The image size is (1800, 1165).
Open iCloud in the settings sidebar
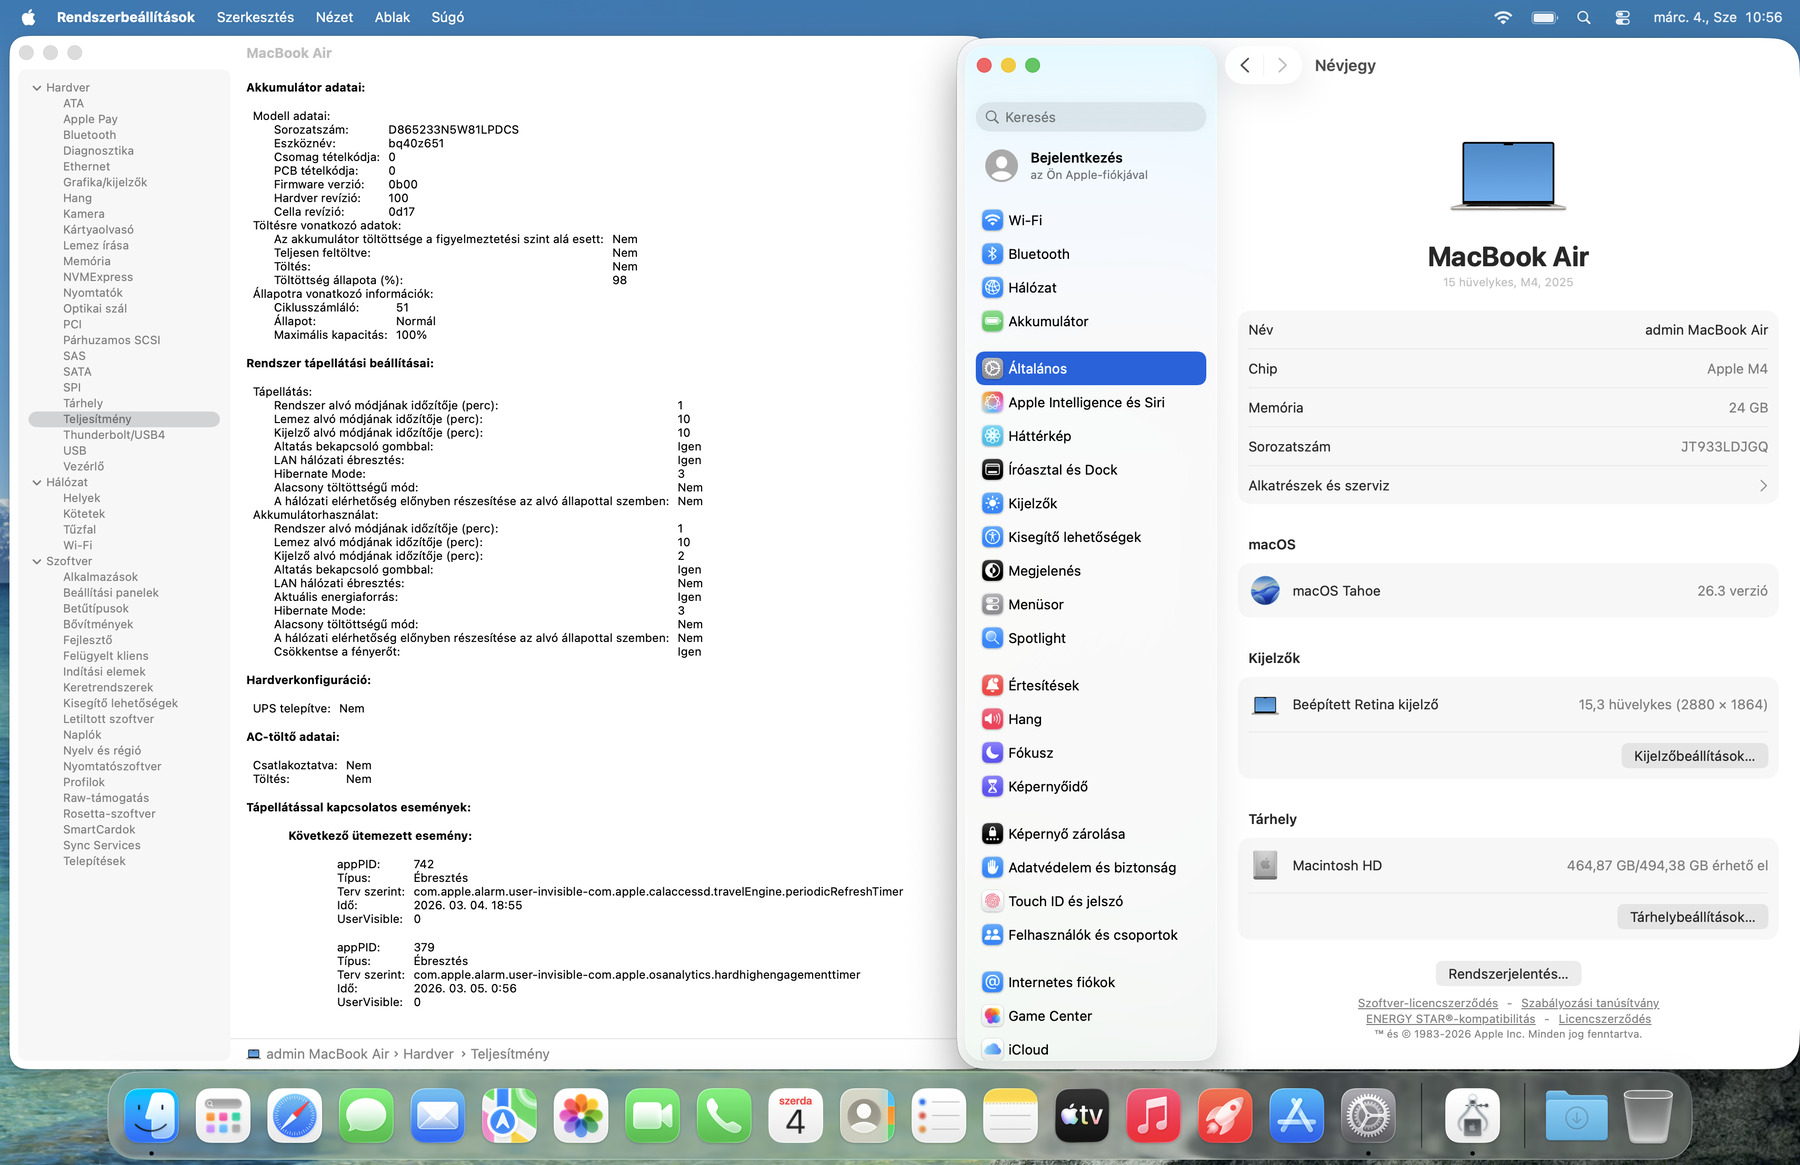(x=1090, y=1049)
